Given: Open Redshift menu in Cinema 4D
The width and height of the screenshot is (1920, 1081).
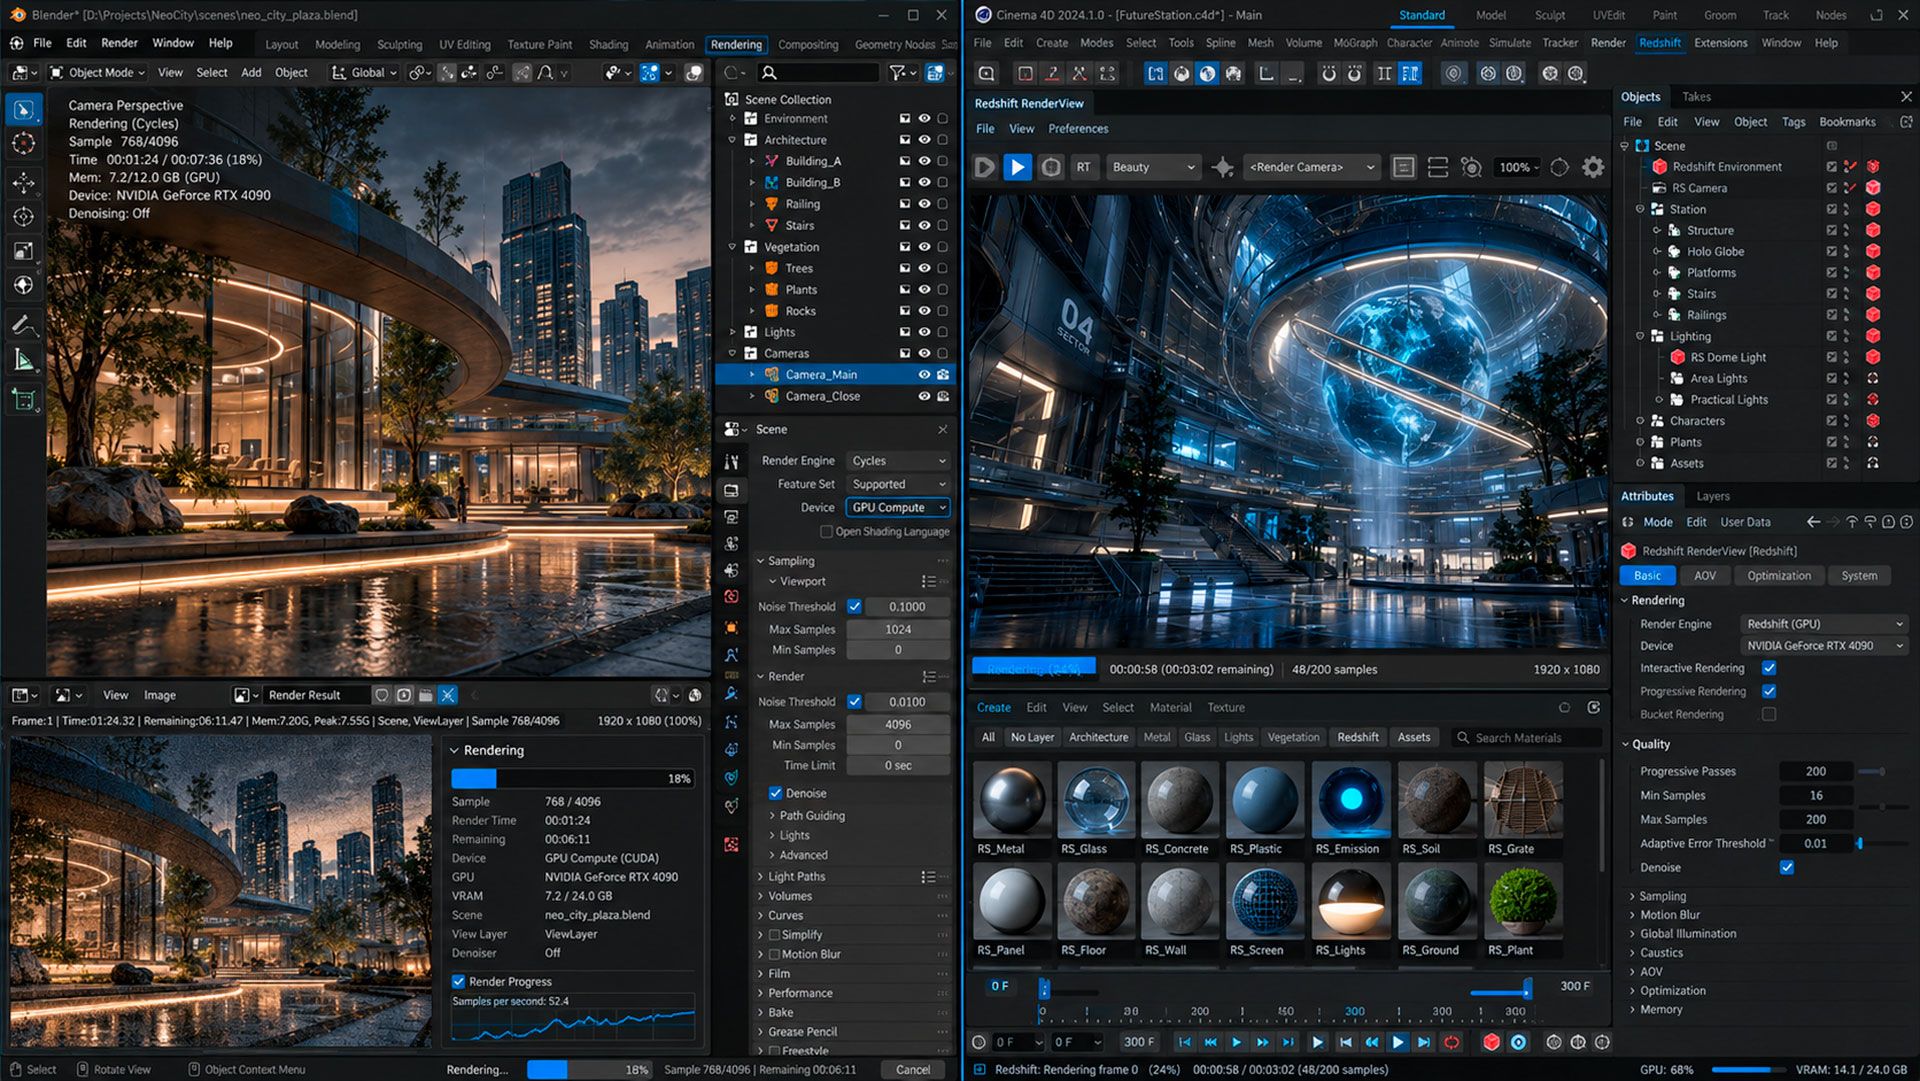Looking at the screenshot, I should click(1659, 43).
